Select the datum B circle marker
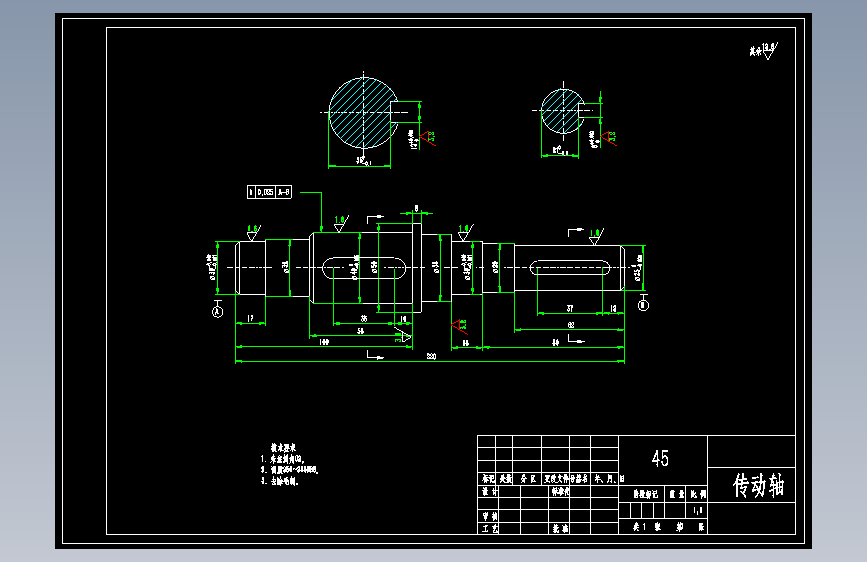The image size is (867, 562). (643, 305)
